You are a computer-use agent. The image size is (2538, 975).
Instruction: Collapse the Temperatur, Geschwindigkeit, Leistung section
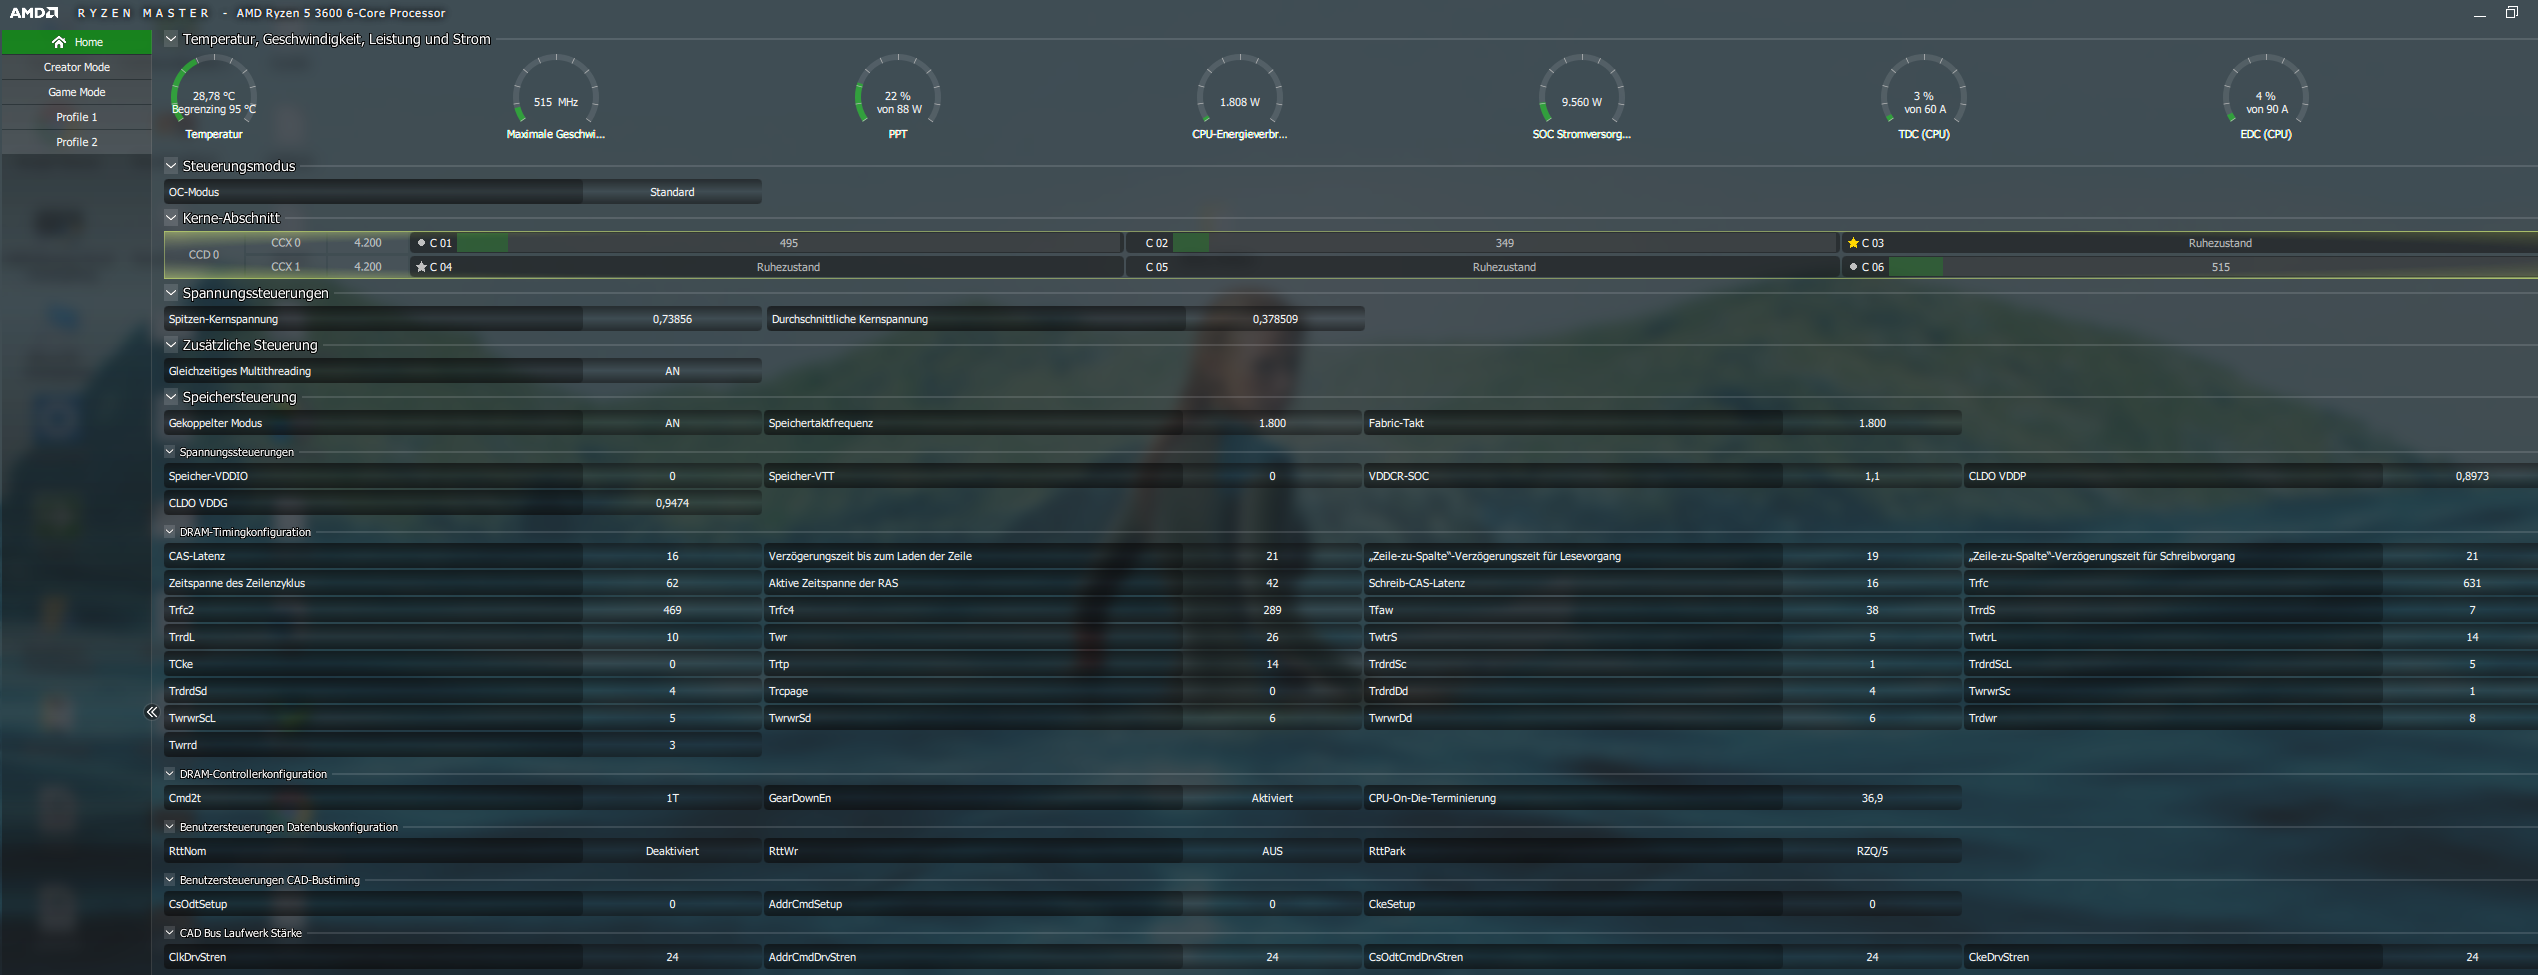(x=171, y=39)
